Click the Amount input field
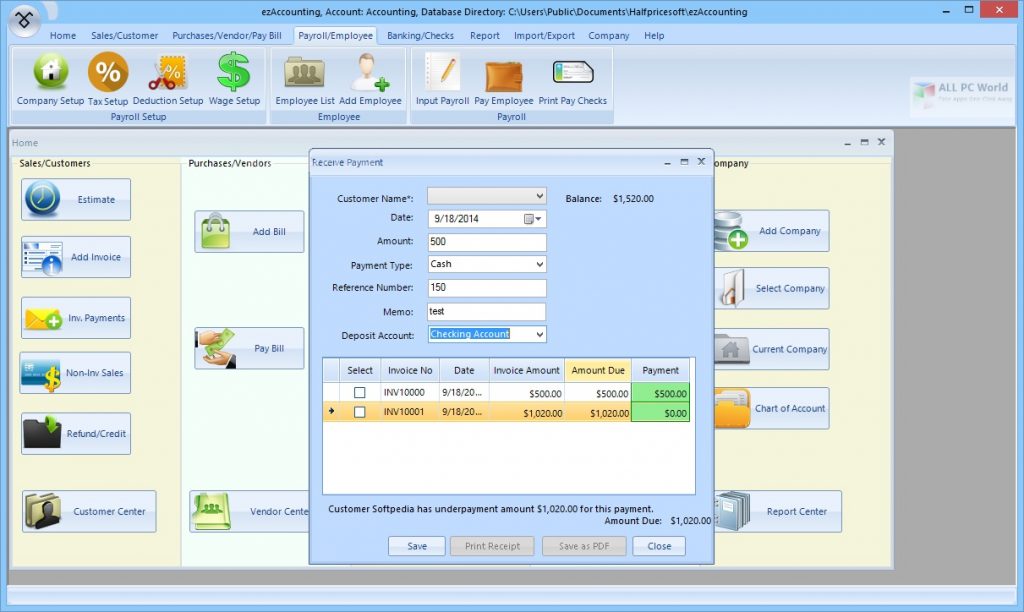Screen dimensions: 1024x612 [x=487, y=242]
